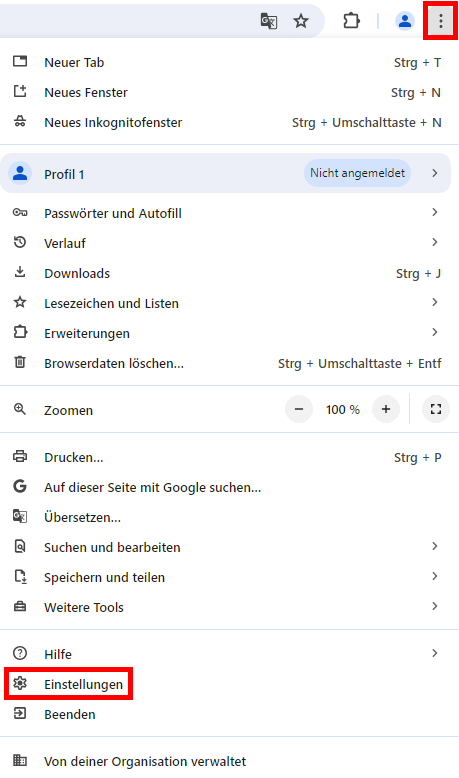
Task: Decrease zoom with the minus button
Action: (299, 409)
